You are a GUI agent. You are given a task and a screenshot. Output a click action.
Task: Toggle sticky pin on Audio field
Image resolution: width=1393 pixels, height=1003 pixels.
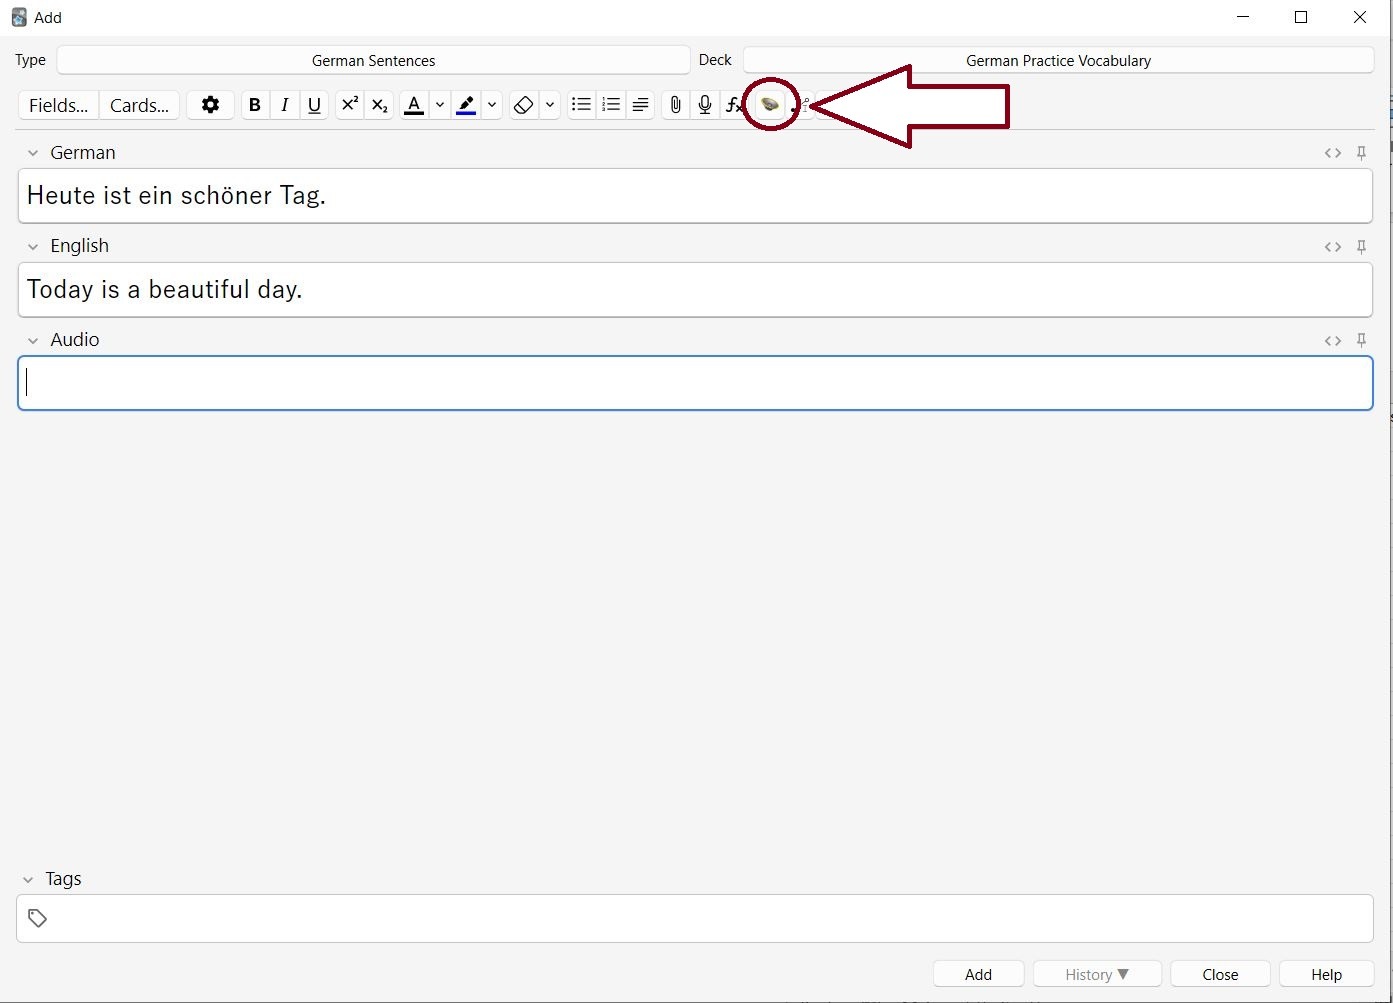pyautogui.click(x=1361, y=340)
